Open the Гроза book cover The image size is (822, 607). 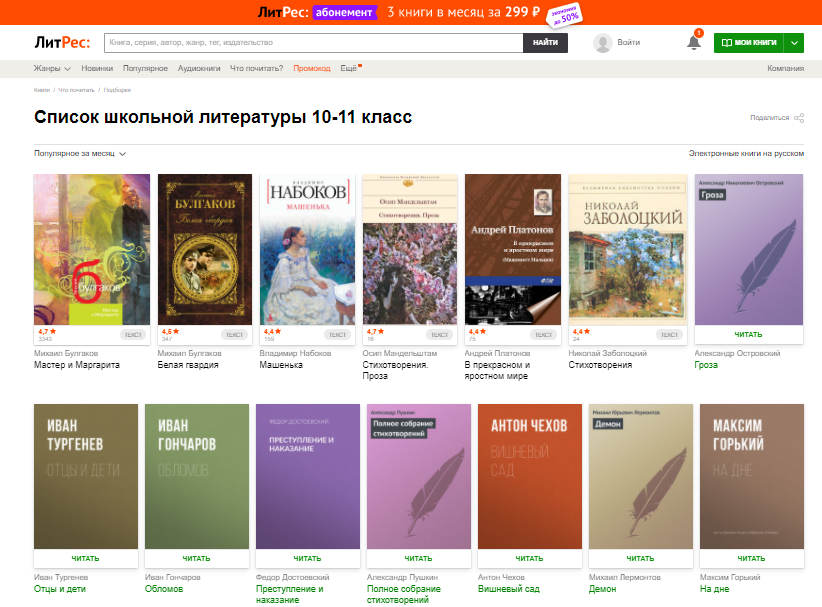pos(749,250)
